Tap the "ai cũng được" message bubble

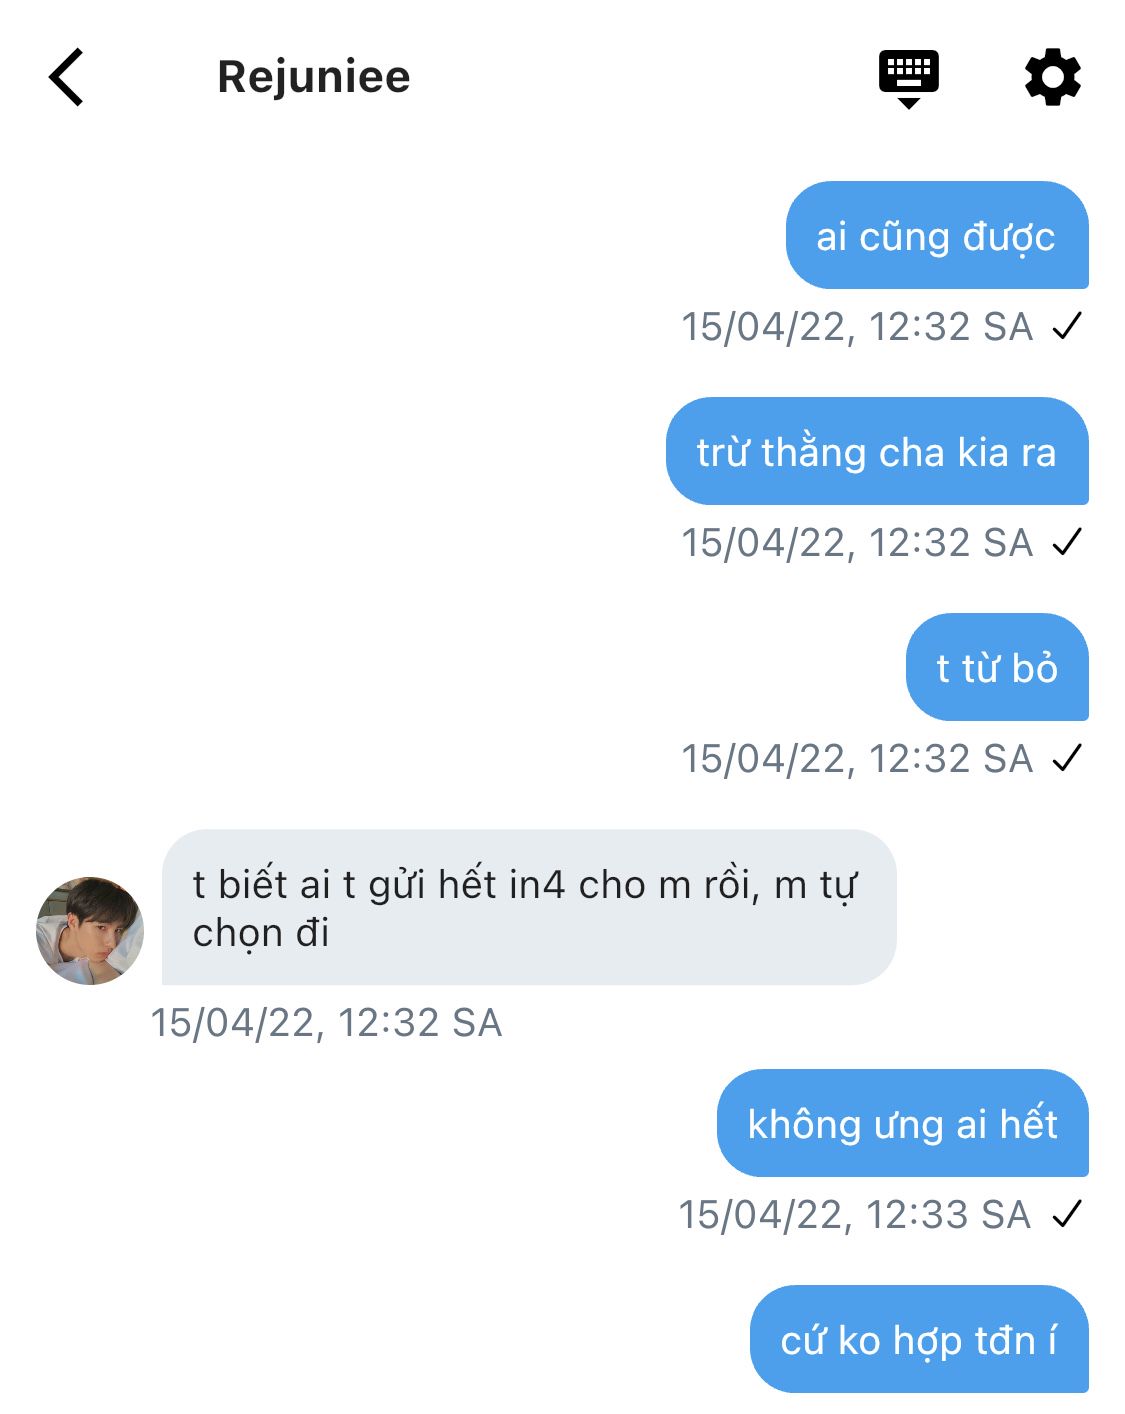coord(936,236)
